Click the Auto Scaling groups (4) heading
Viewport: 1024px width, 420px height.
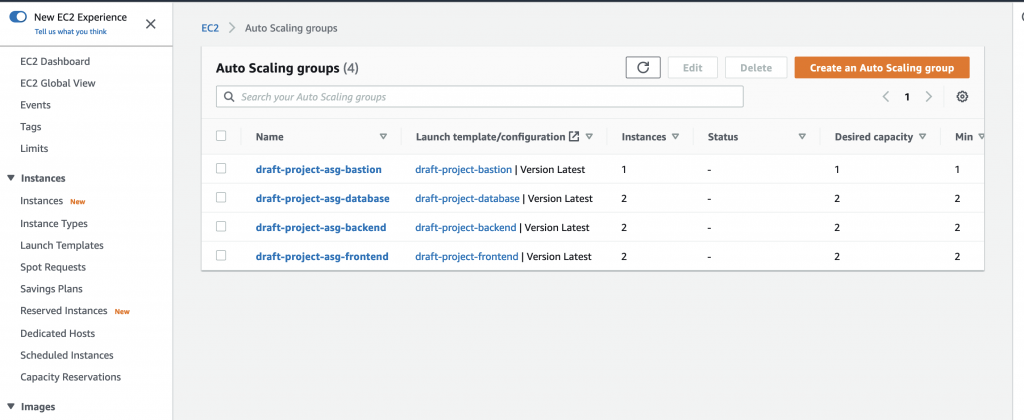tap(287, 68)
